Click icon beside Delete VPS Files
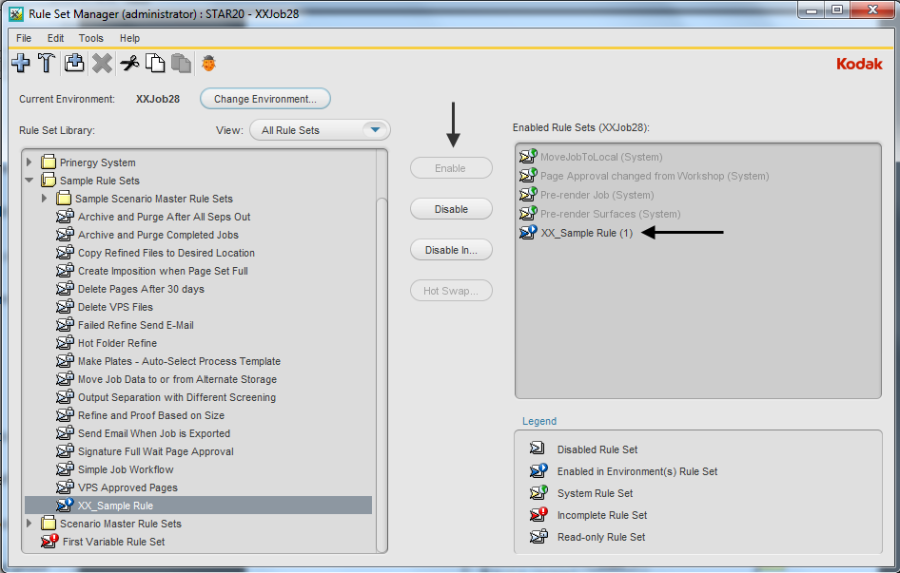The width and height of the screenshot is (900, 573). click(x=65, y=307)
